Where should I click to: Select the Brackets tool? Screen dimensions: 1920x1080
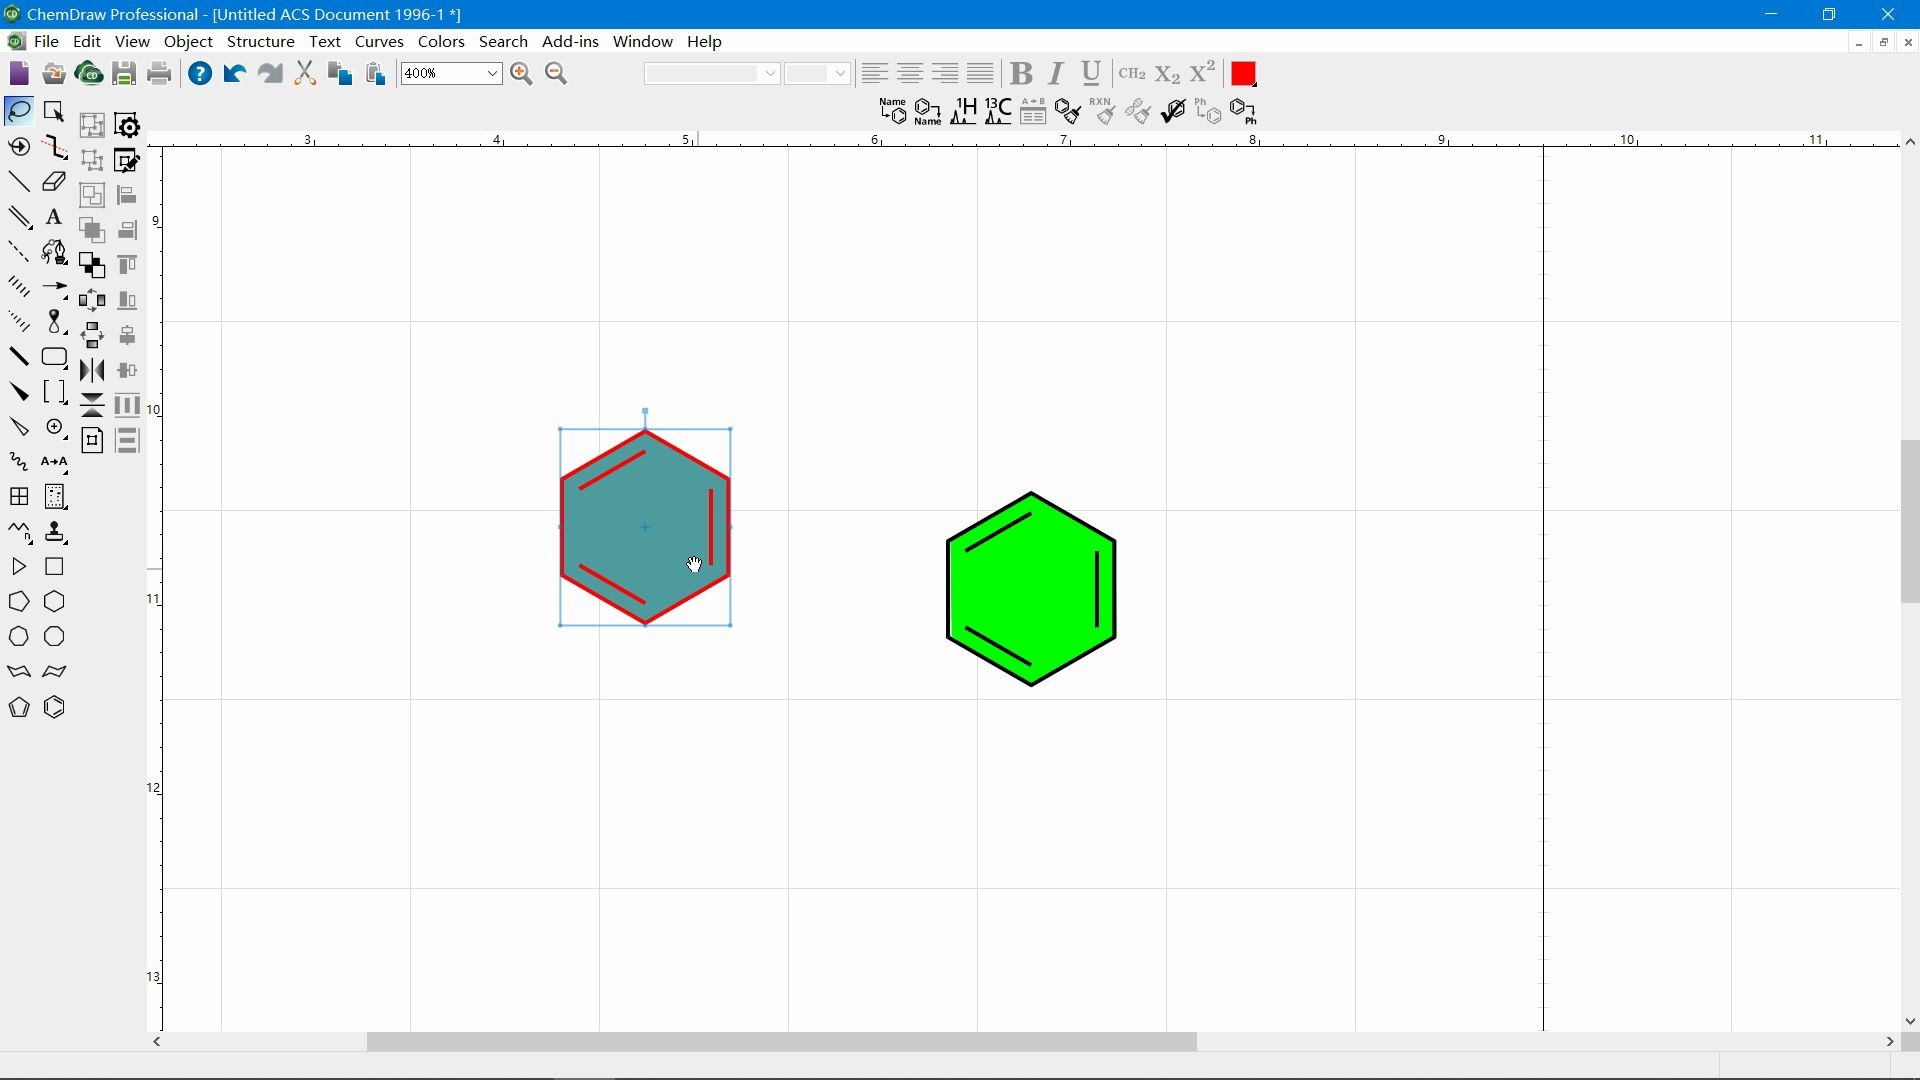(54, 392)
